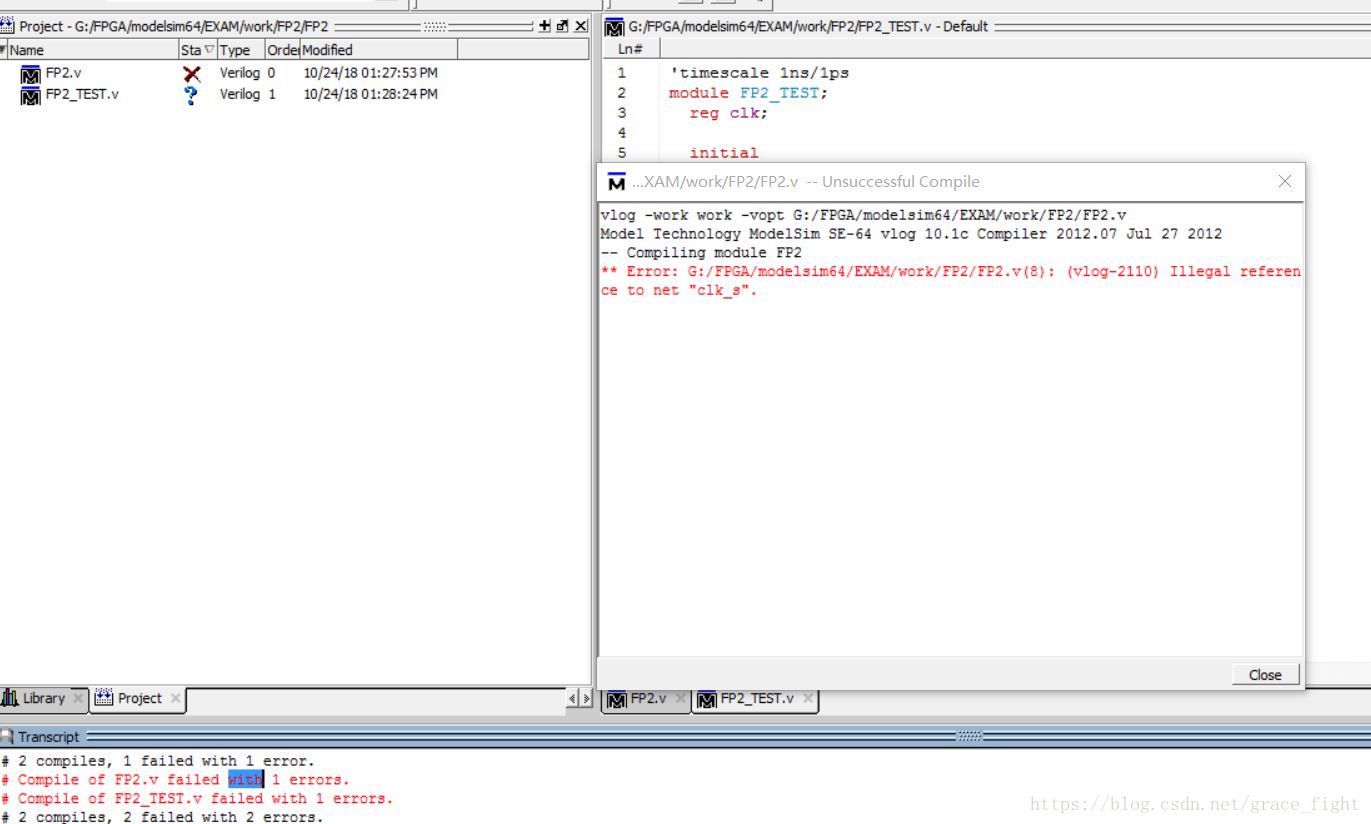This screenshot has height=824, width=1371.
Task: Click the '2 compiles, 1 failed' transcript line
Action: pos(158,761)
